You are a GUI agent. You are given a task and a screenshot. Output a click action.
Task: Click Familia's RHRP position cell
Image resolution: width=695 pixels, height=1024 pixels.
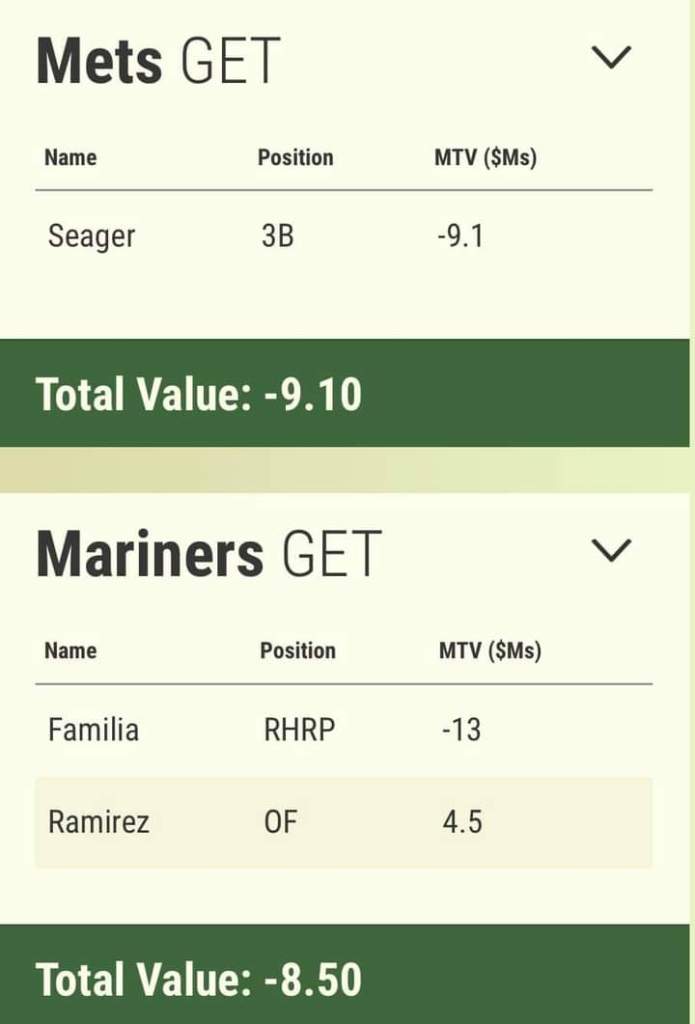tap(299, 730)
